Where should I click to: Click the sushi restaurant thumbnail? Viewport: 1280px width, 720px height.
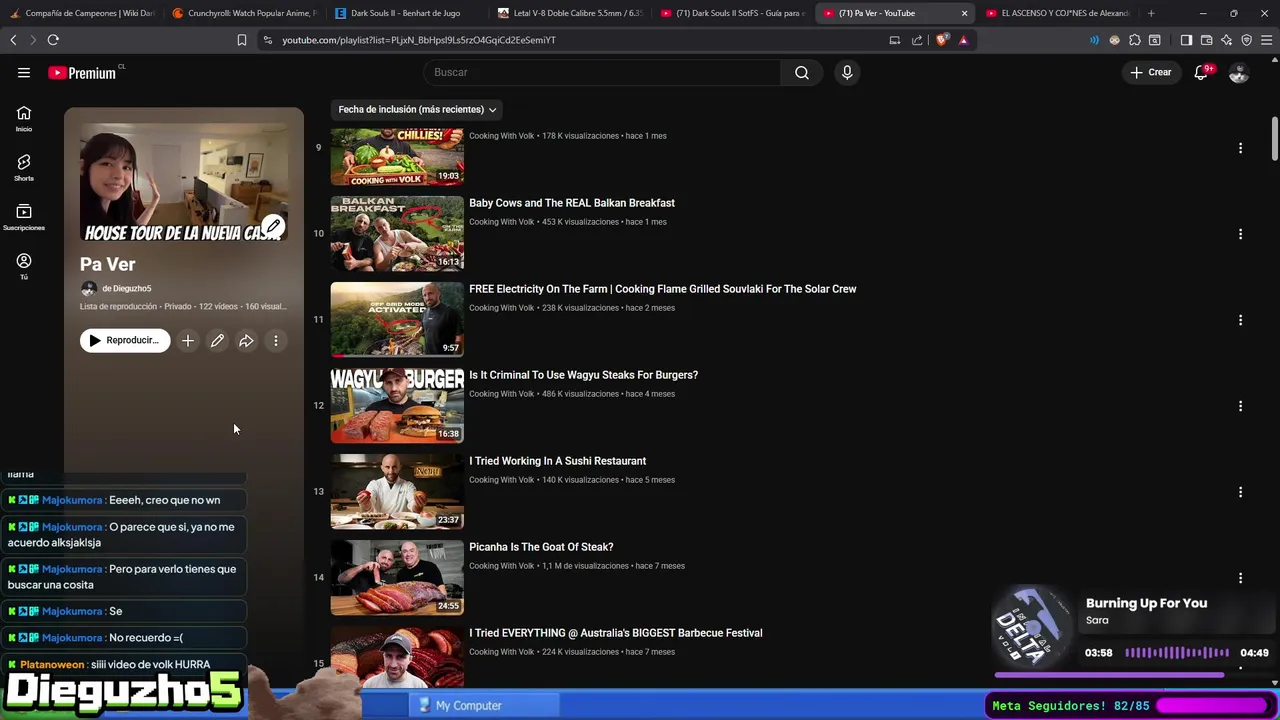tap(397, 491)
